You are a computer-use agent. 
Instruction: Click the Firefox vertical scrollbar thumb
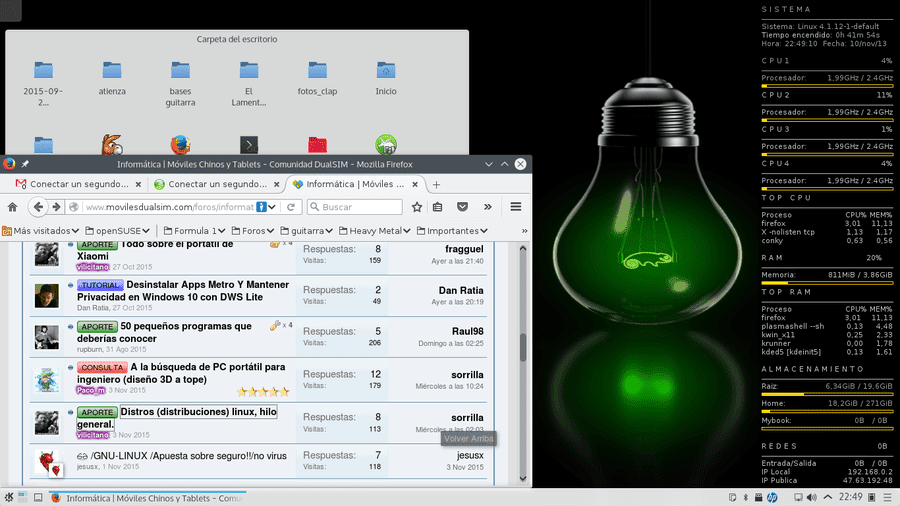523,347
